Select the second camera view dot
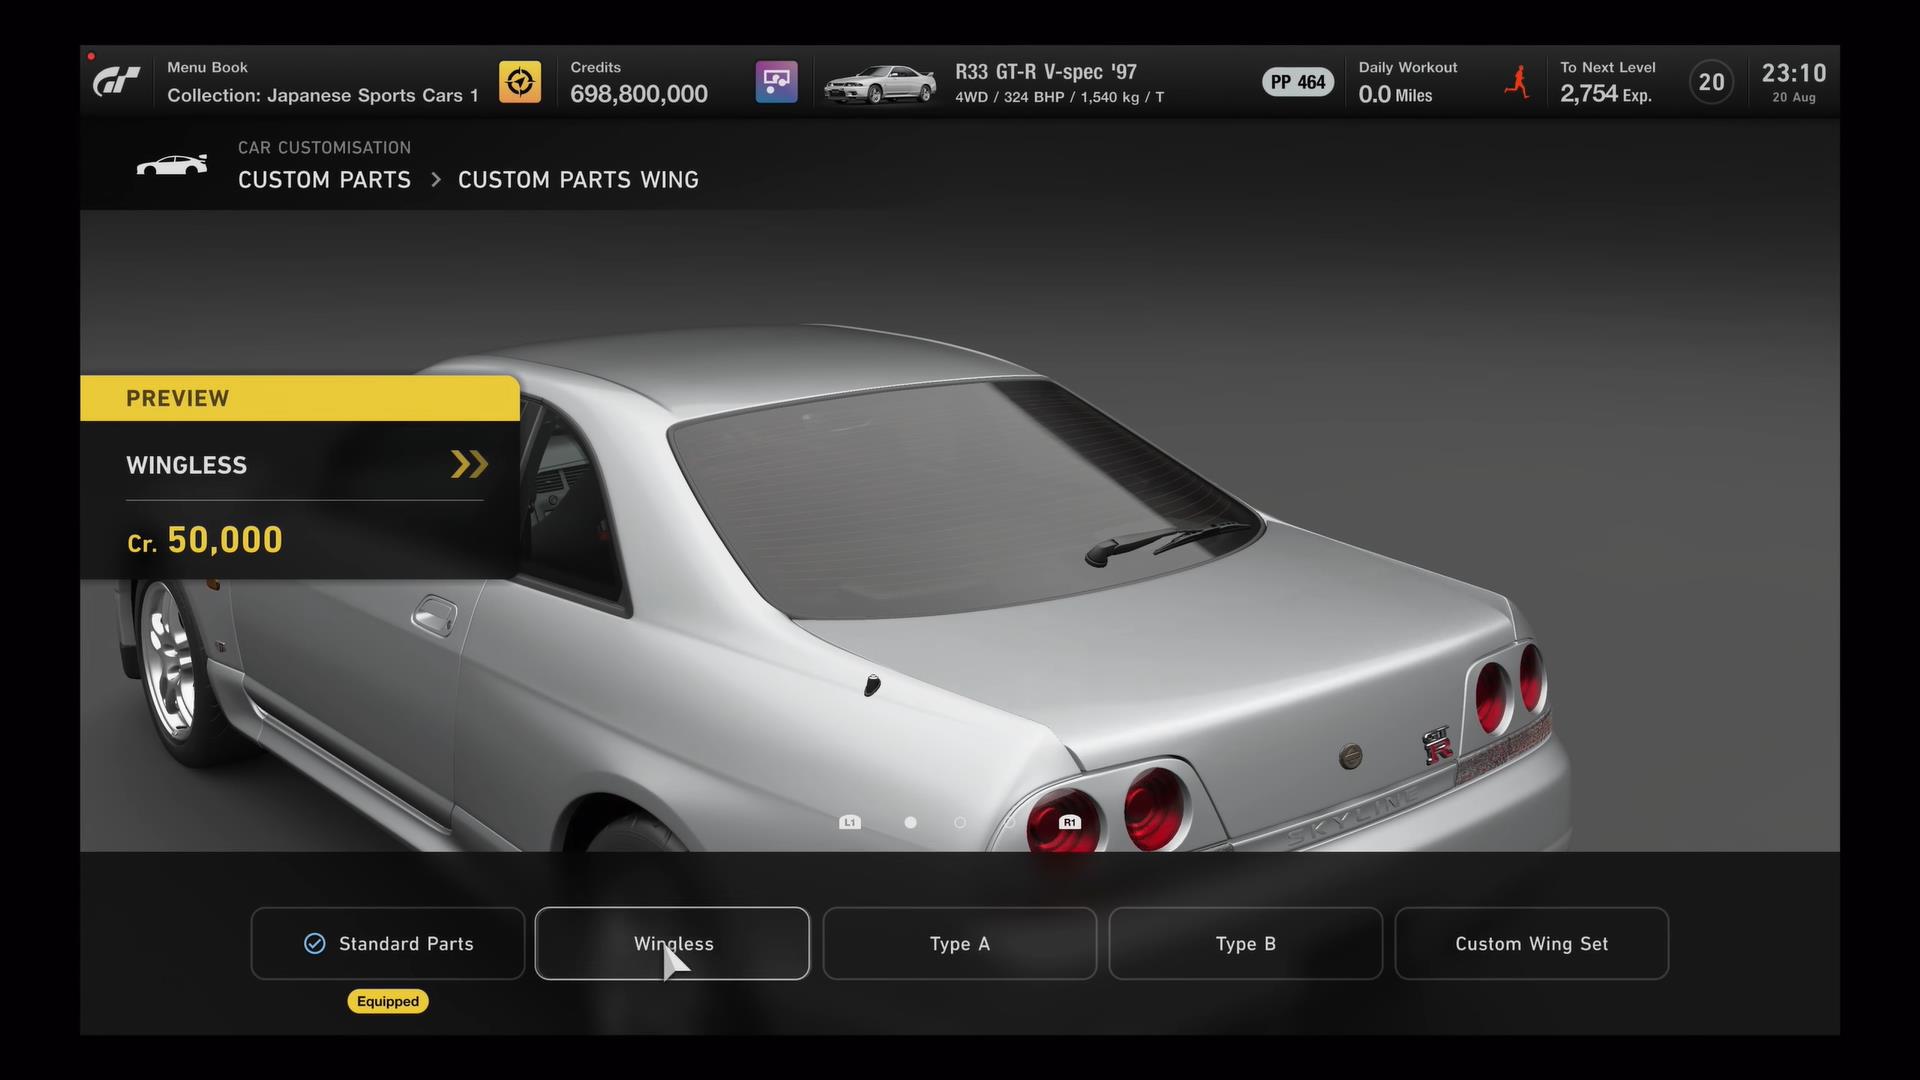The image size is (1920, 1080). [960, 822]
